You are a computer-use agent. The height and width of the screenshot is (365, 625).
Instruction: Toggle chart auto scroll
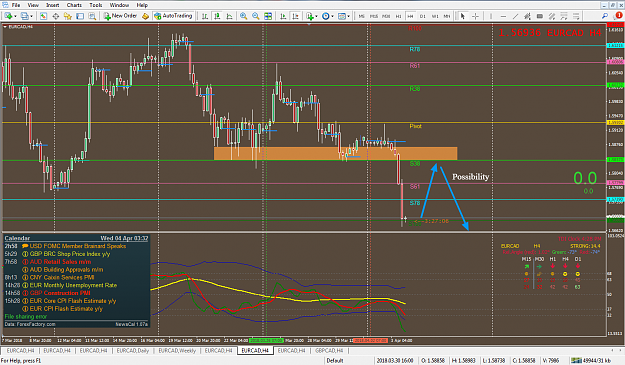(x=283, y=16)
